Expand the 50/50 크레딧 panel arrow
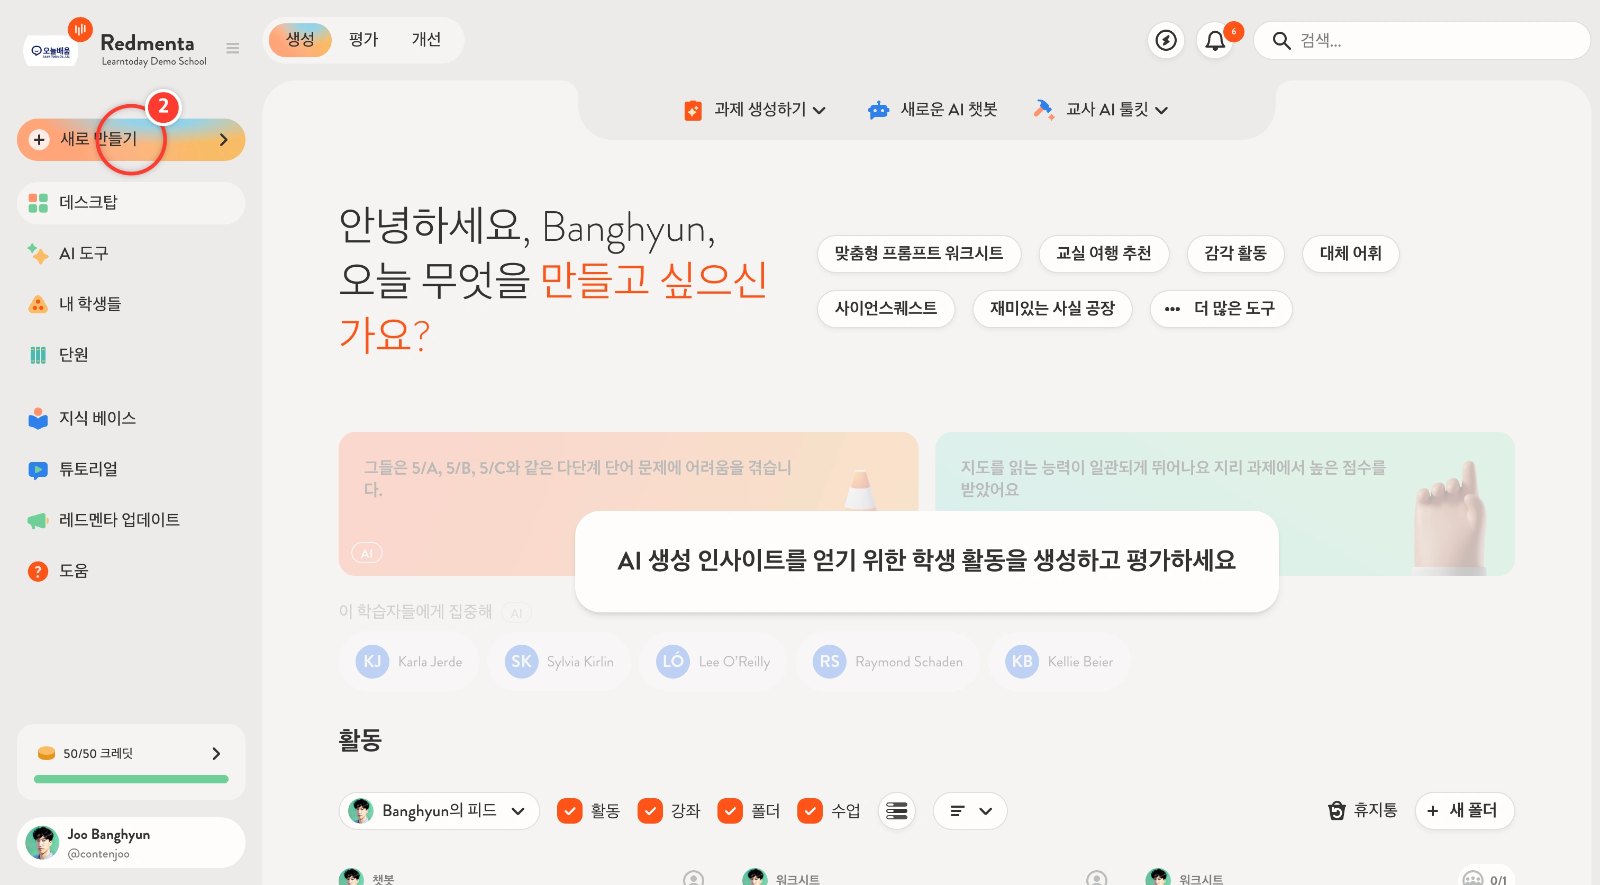This screenshot has width=1600, height=885. (216, 753)
